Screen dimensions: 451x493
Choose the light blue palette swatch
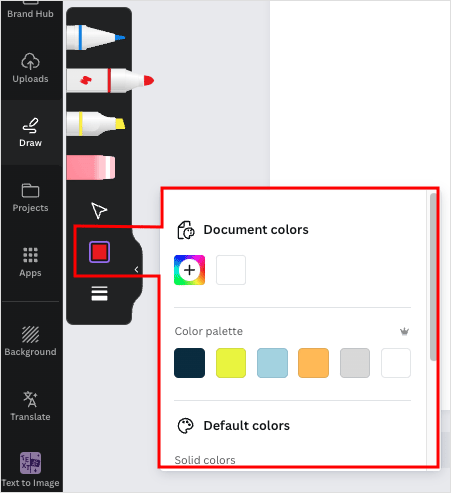point(272,363)
